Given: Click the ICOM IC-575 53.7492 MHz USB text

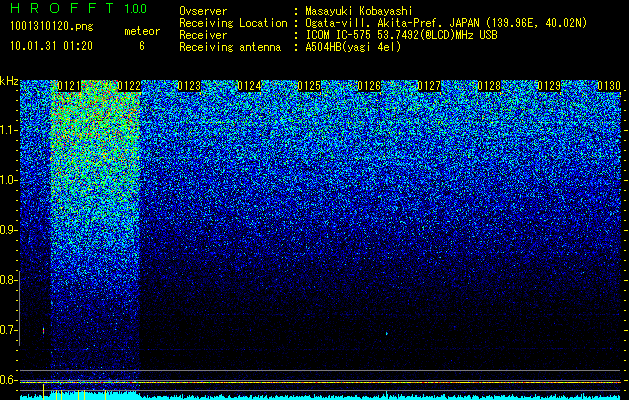Looking at the screenshot, I should point(401,35).
